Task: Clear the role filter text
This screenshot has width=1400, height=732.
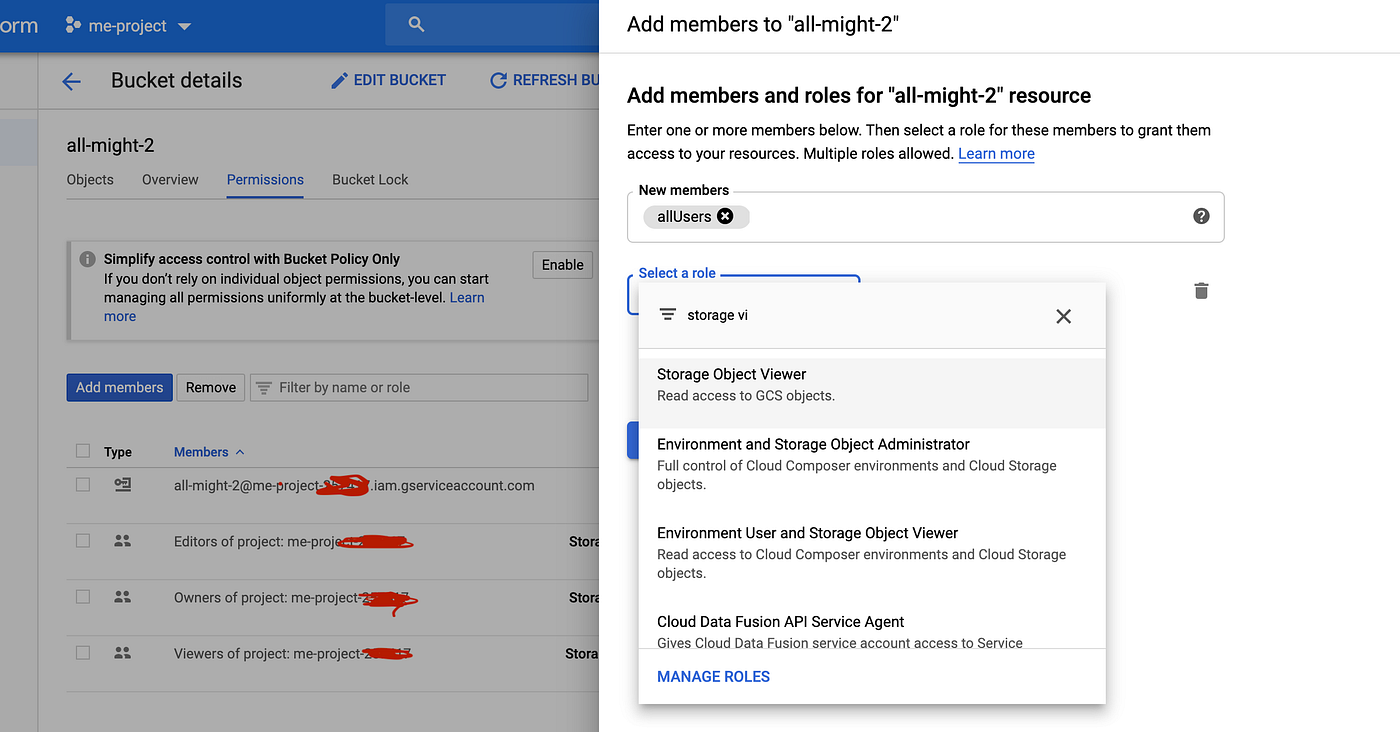Action: click(1063, 316)
